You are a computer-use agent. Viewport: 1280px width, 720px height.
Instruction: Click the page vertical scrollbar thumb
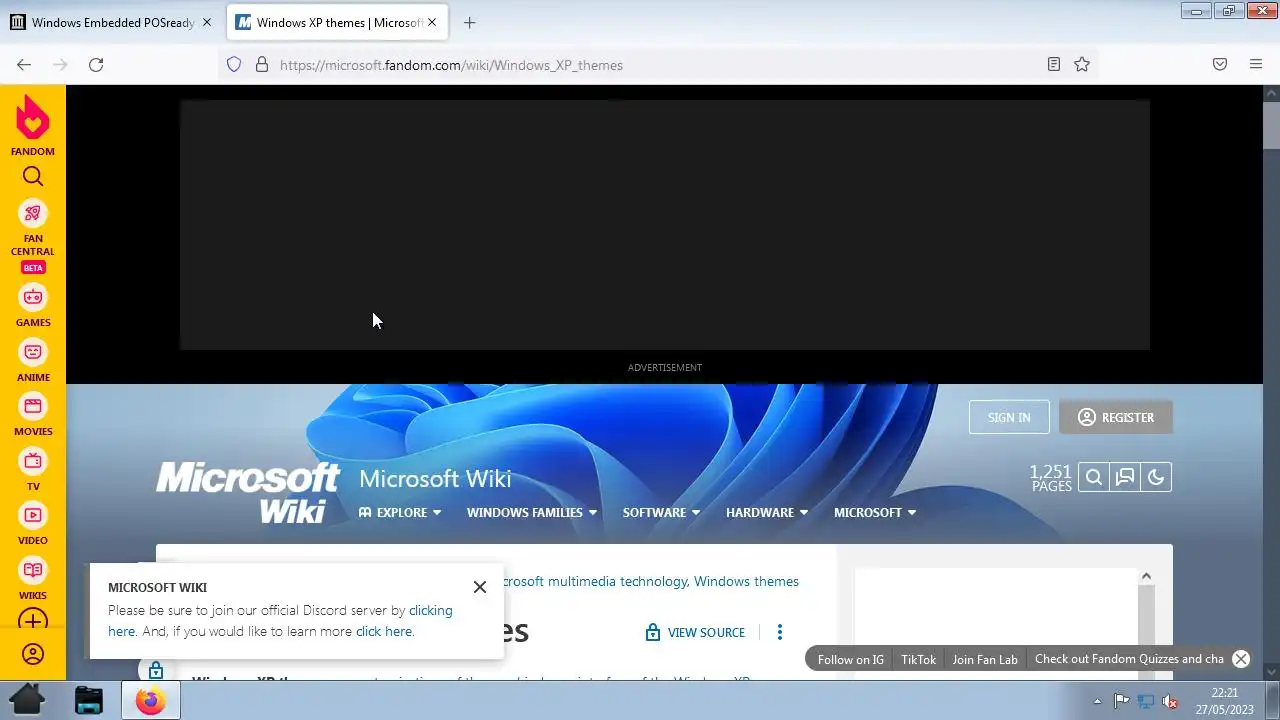[1271, 125]
